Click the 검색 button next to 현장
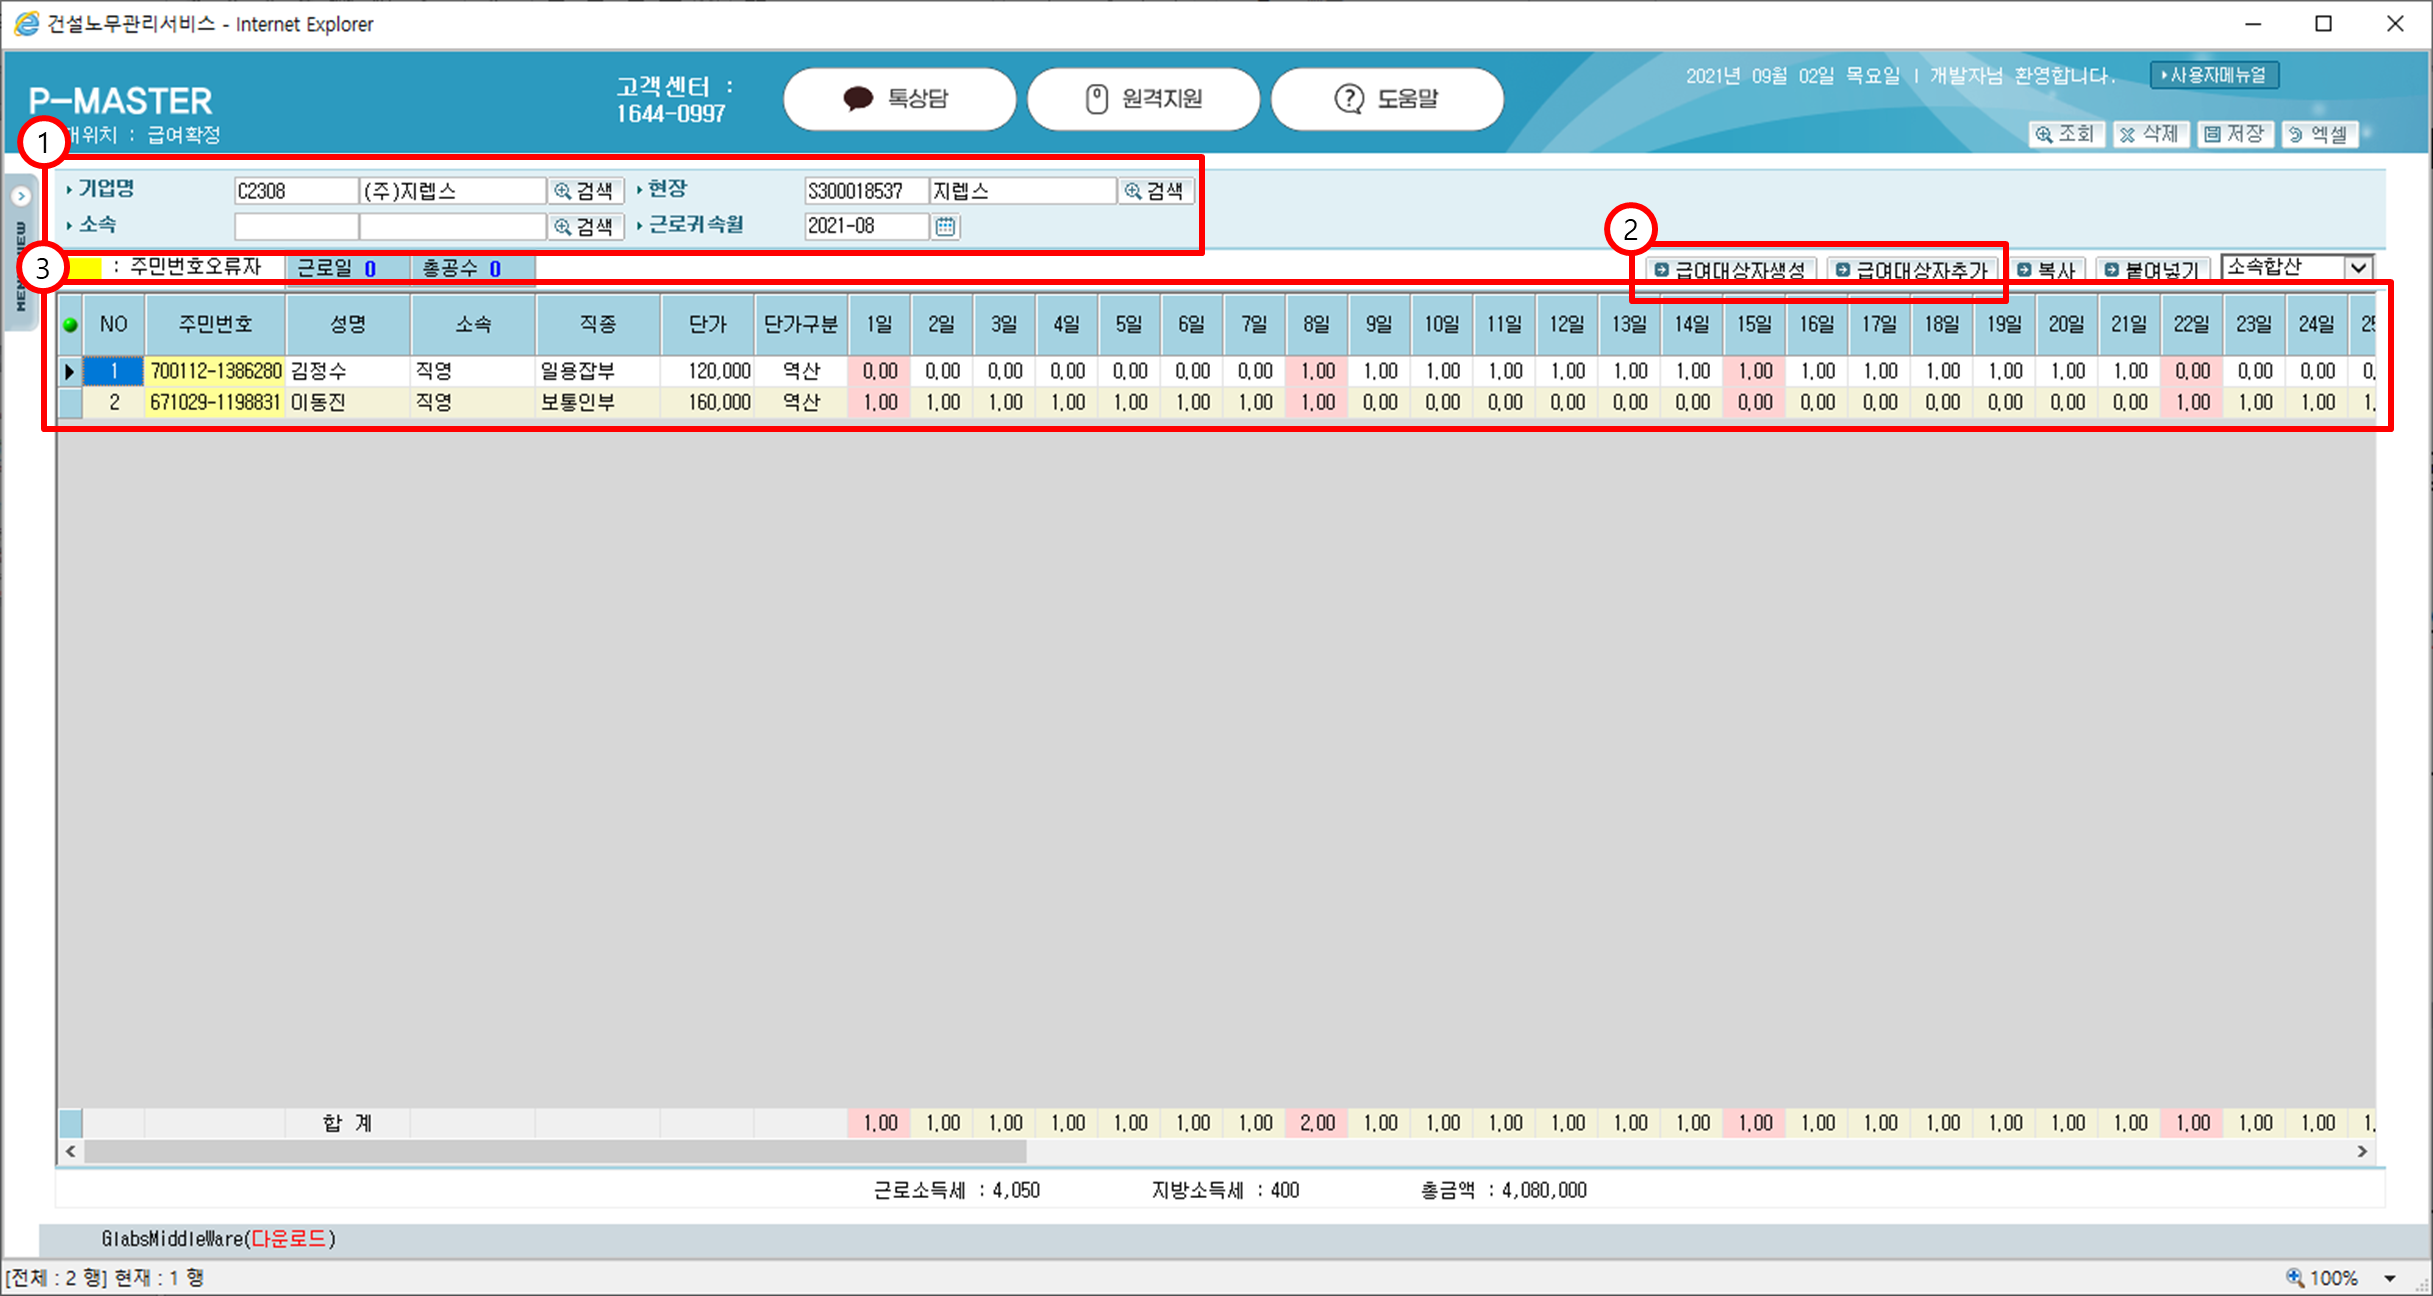Viewport: 2433px width, 1296px height. (1155, 191)
